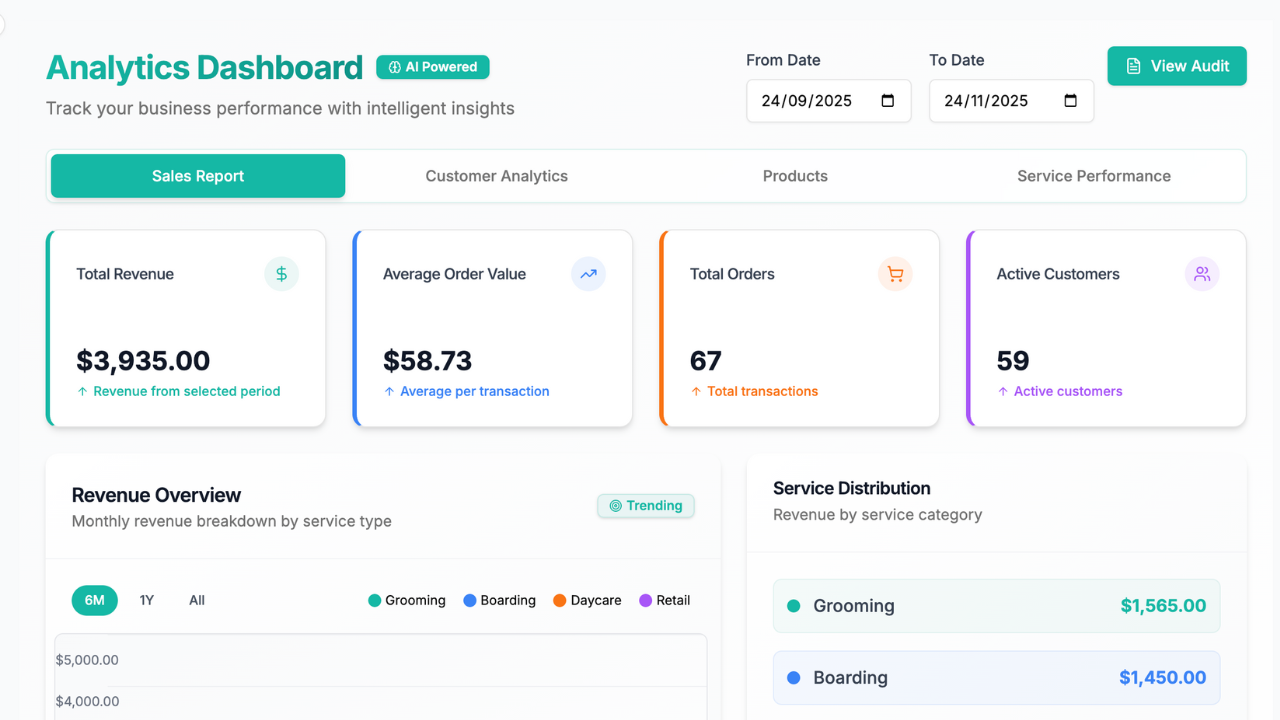Screen dimensions: 1280x720
Task: Click the View Audit button
Action: (x=1177, y=65)
